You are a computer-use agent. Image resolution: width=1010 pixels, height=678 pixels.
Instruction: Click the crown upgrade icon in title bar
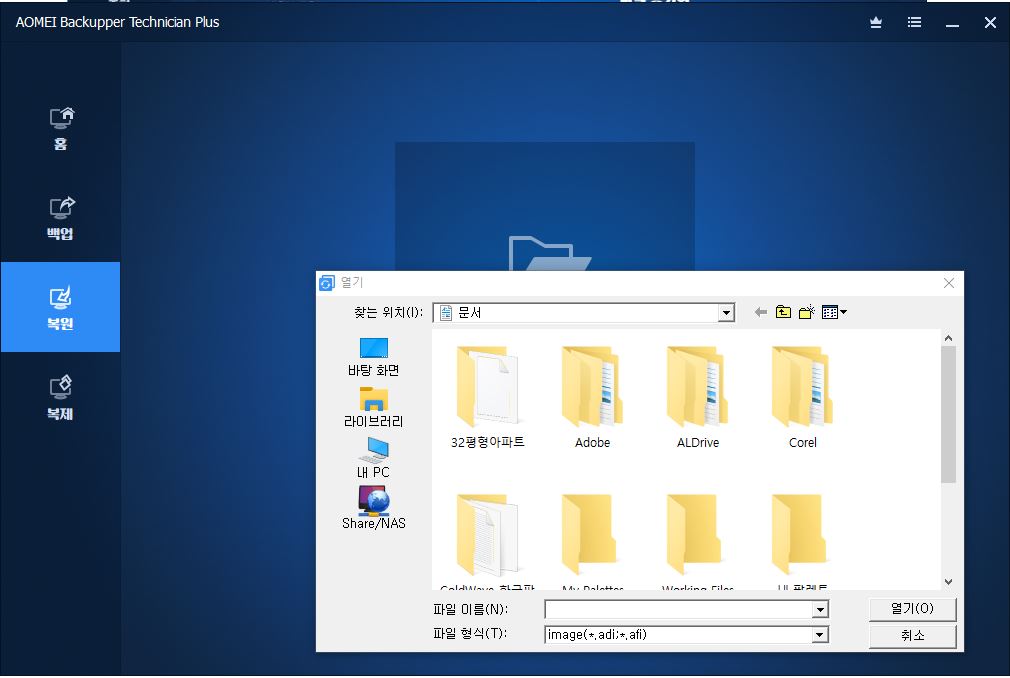coord(875,23)
